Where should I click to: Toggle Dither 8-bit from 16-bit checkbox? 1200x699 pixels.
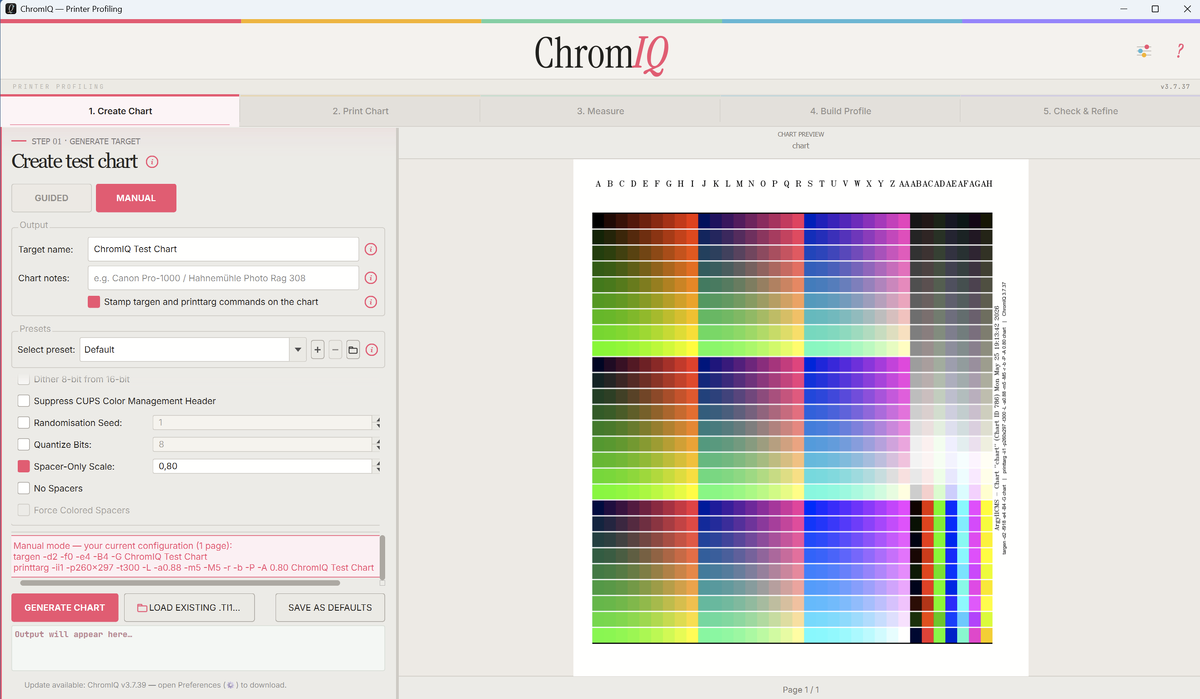[x=24, y=380]
